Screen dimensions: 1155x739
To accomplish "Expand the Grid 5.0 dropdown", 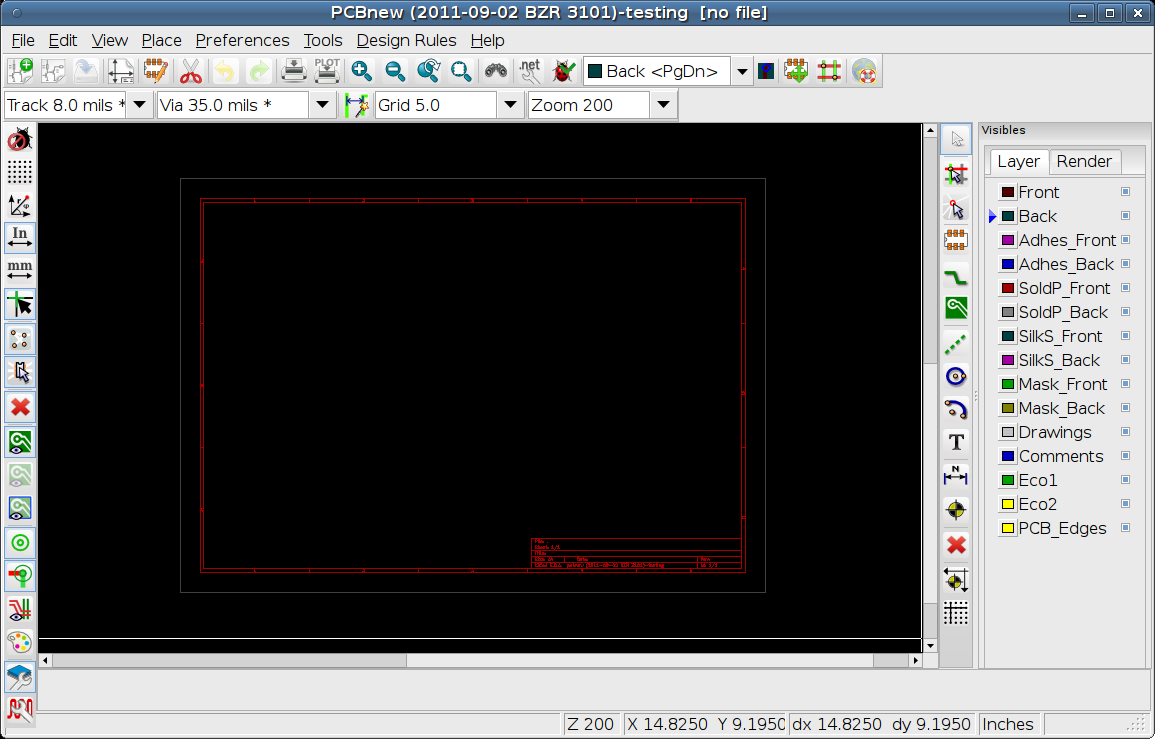I will click(510, 105).
